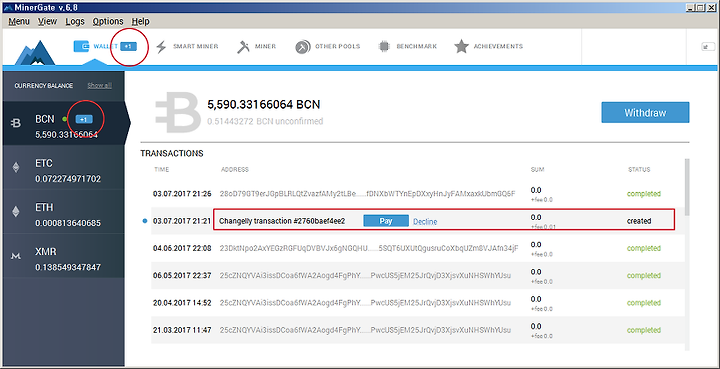This screenshot has height=369, width=720.
Task: Click the TIME column header
Action: [x=162, y=169]
